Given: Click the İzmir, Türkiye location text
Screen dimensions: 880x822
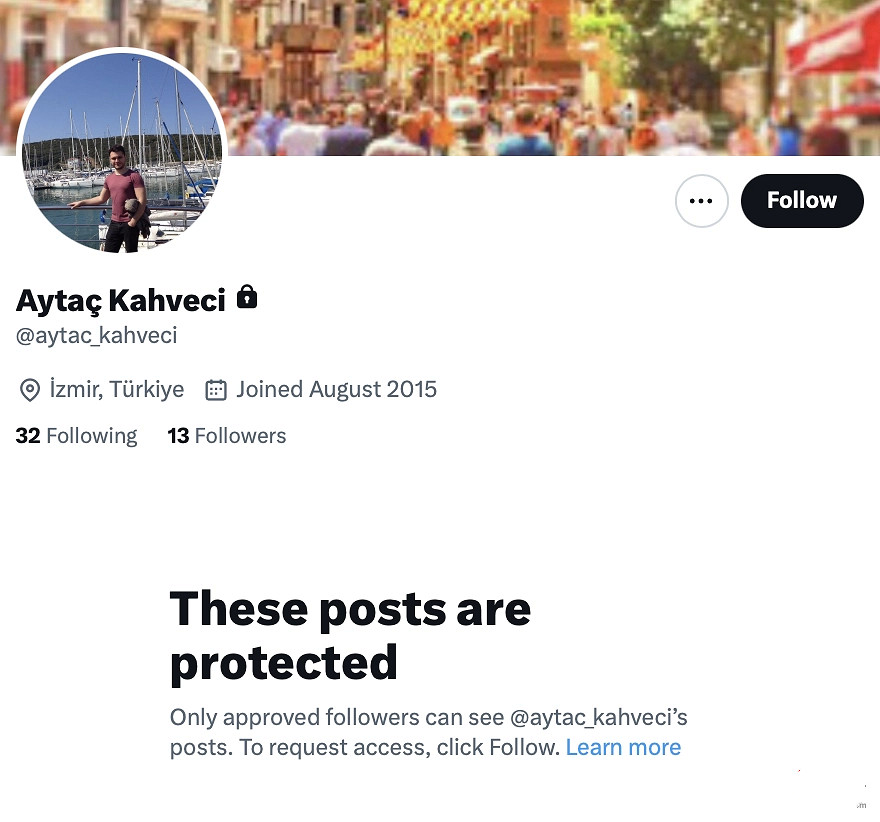Looking at the screenshot, I should point(117,390).
